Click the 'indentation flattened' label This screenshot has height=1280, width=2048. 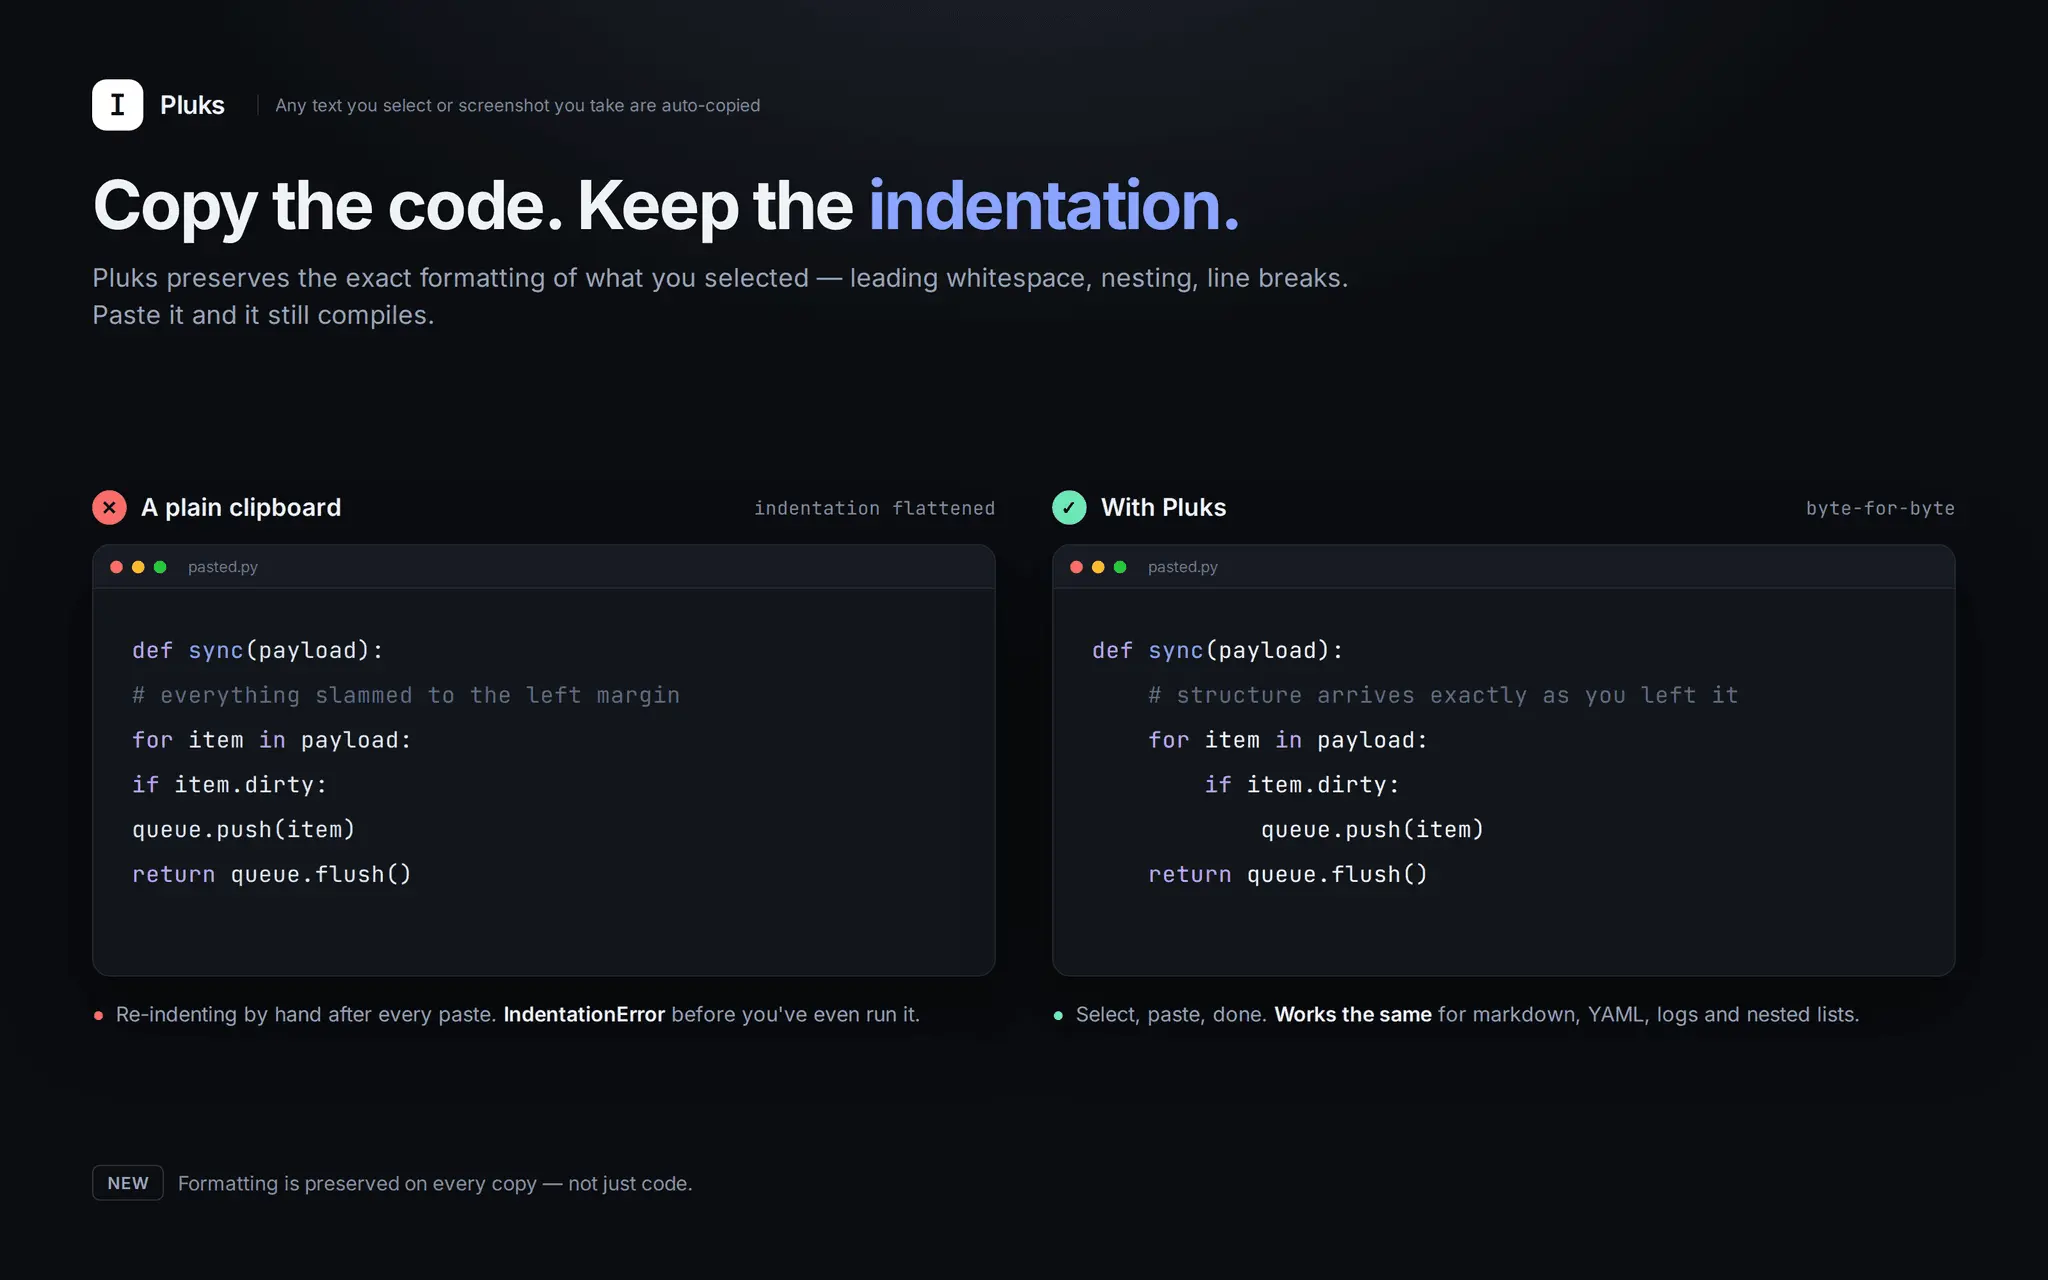874,508
